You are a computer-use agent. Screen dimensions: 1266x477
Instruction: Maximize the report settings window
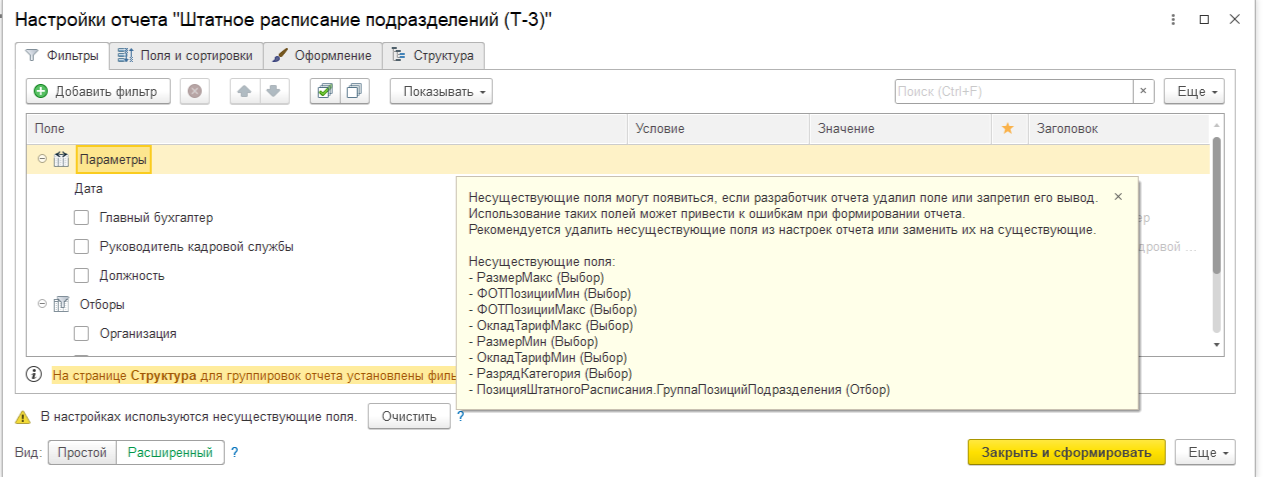coord(1205,20)
